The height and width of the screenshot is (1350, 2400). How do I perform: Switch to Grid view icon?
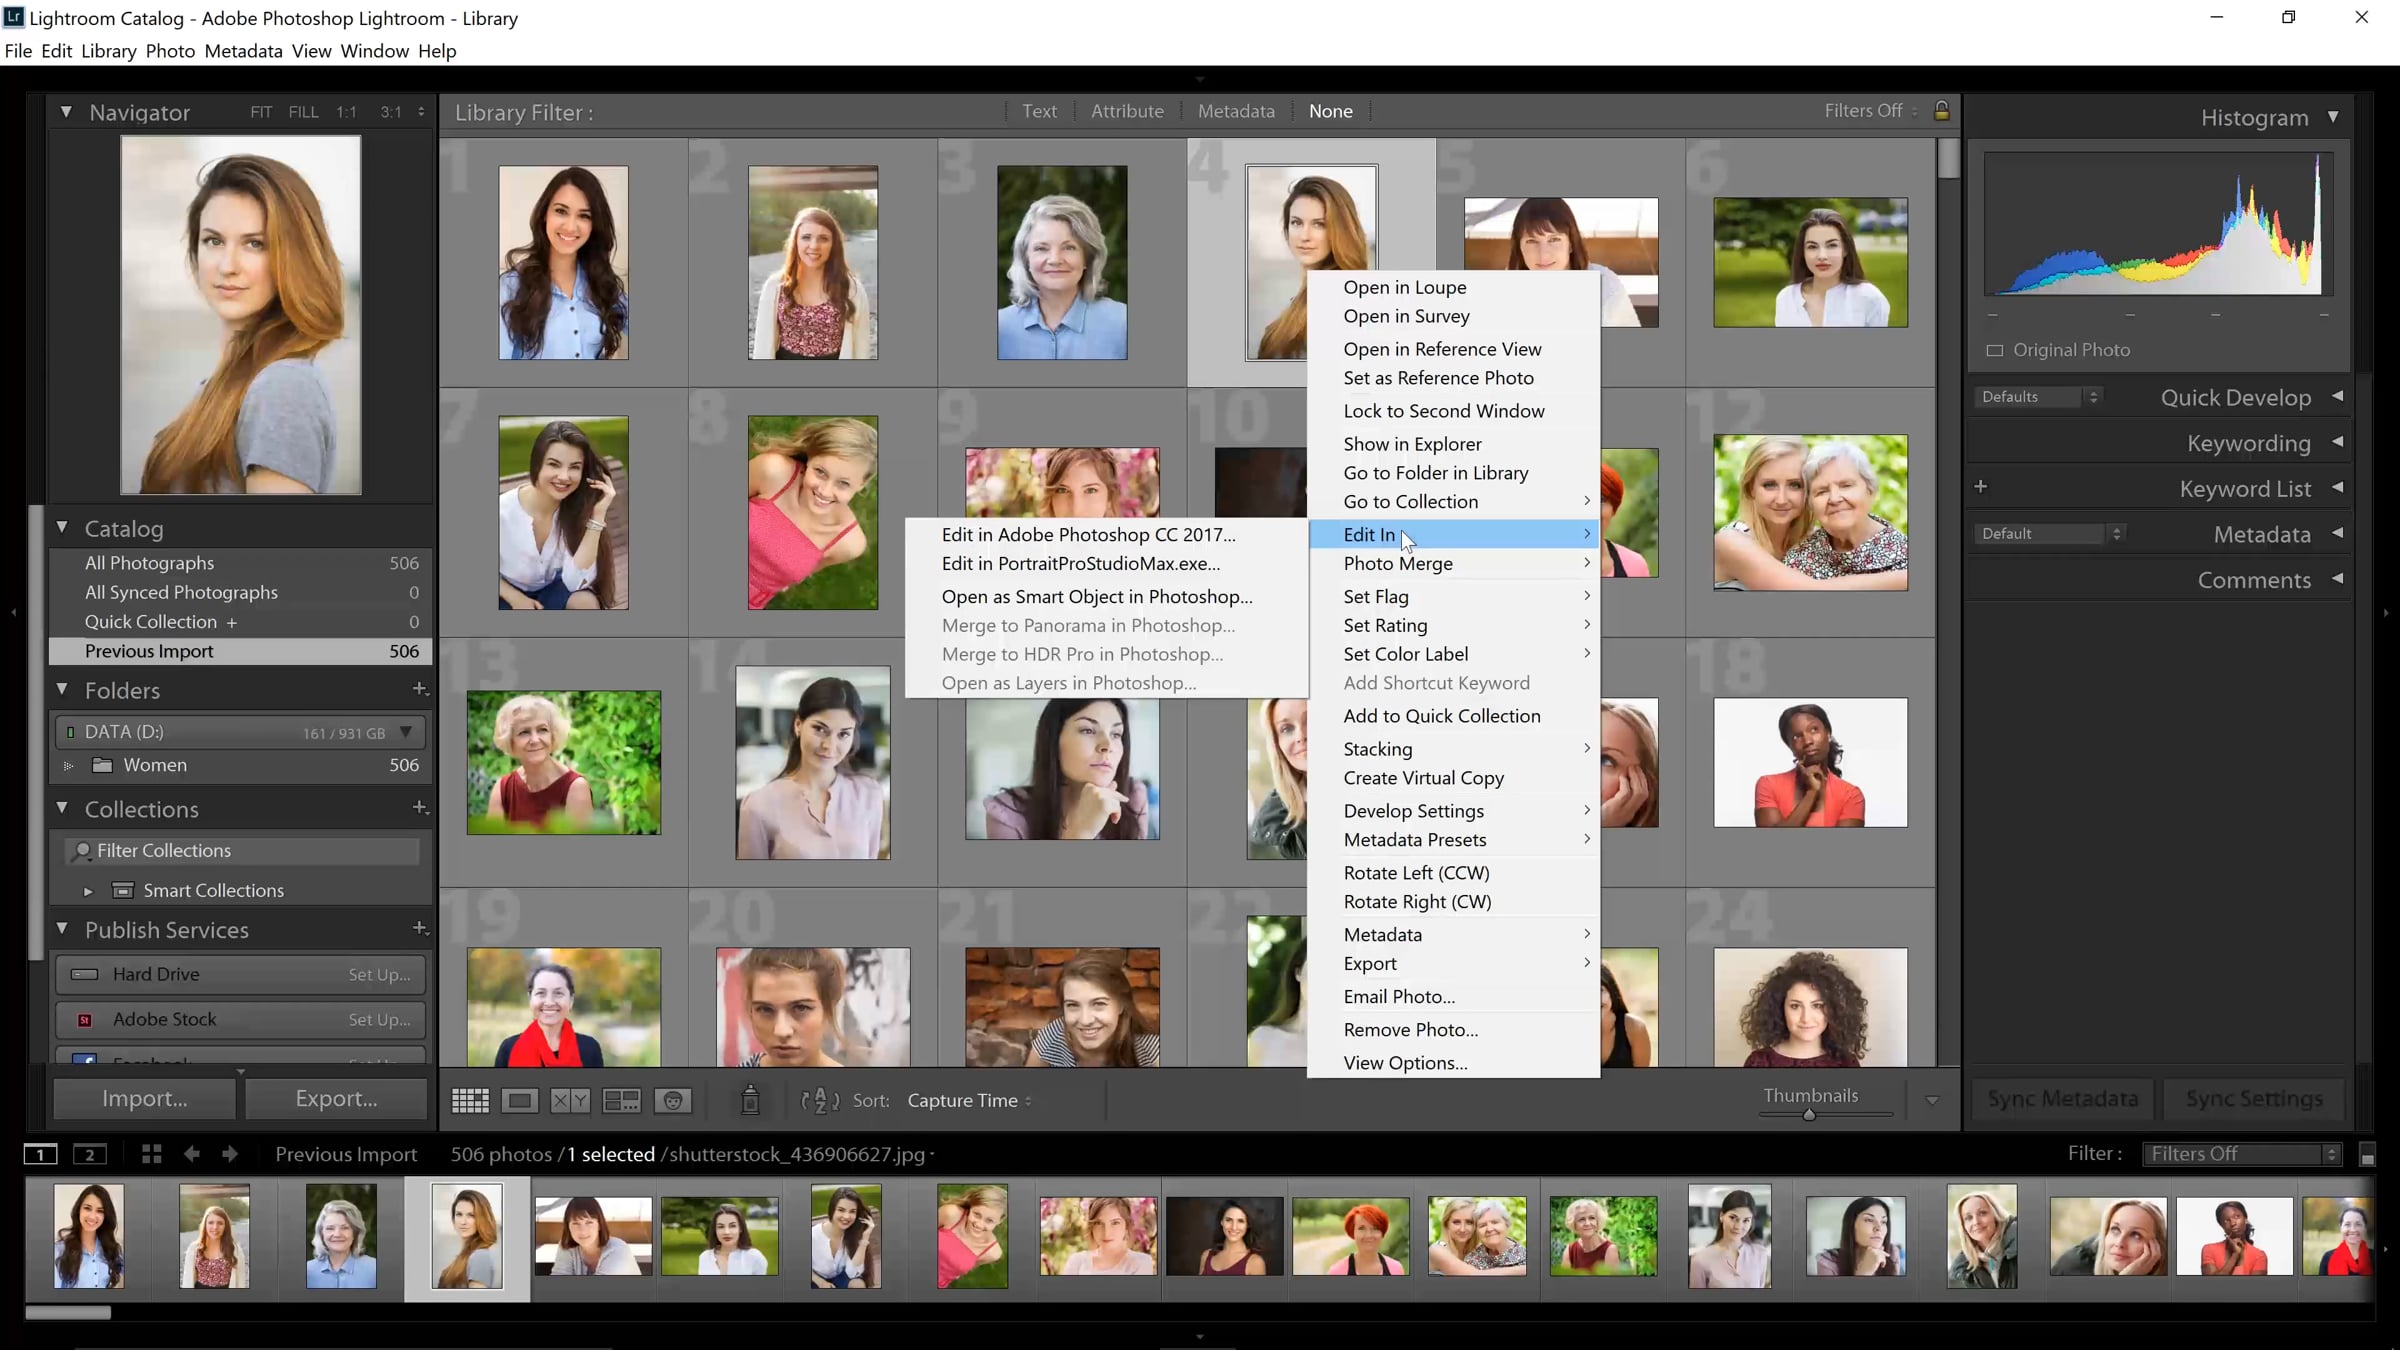pos(470,1101)
